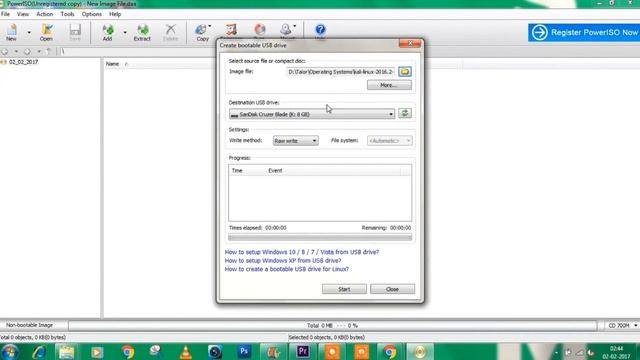This screenshot has height=360, width=640.
Task: Expand the dropdown arrow beside Add
Action: [125, 32]
